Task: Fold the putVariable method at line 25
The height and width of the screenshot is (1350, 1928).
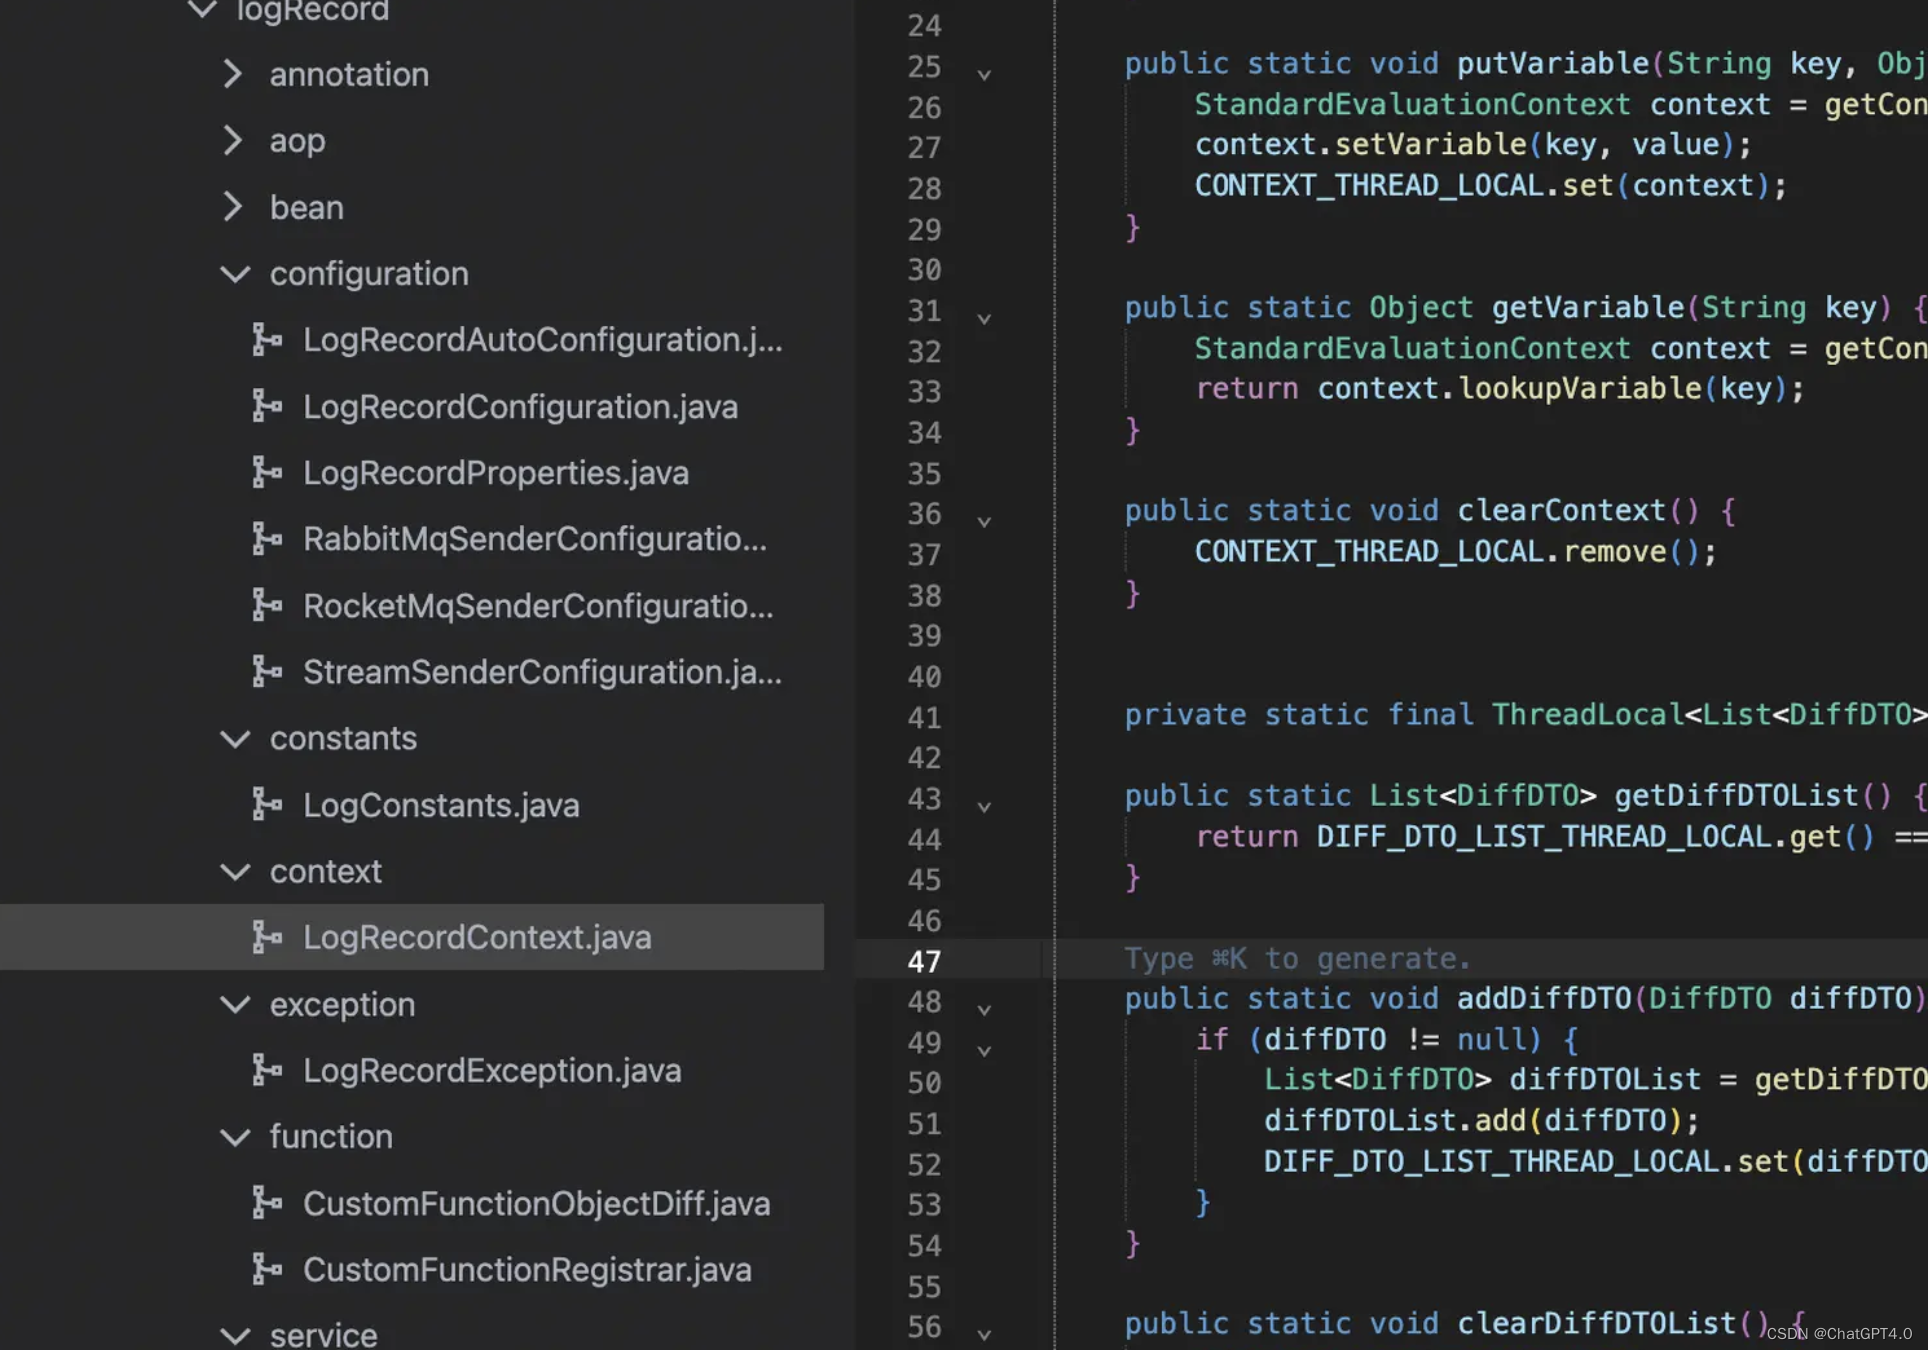Action: click(984, 75)
